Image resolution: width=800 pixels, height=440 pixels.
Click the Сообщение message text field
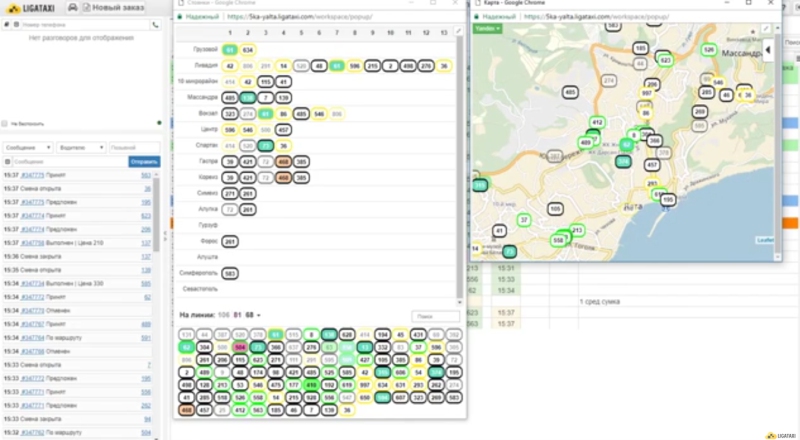point(70,162)
